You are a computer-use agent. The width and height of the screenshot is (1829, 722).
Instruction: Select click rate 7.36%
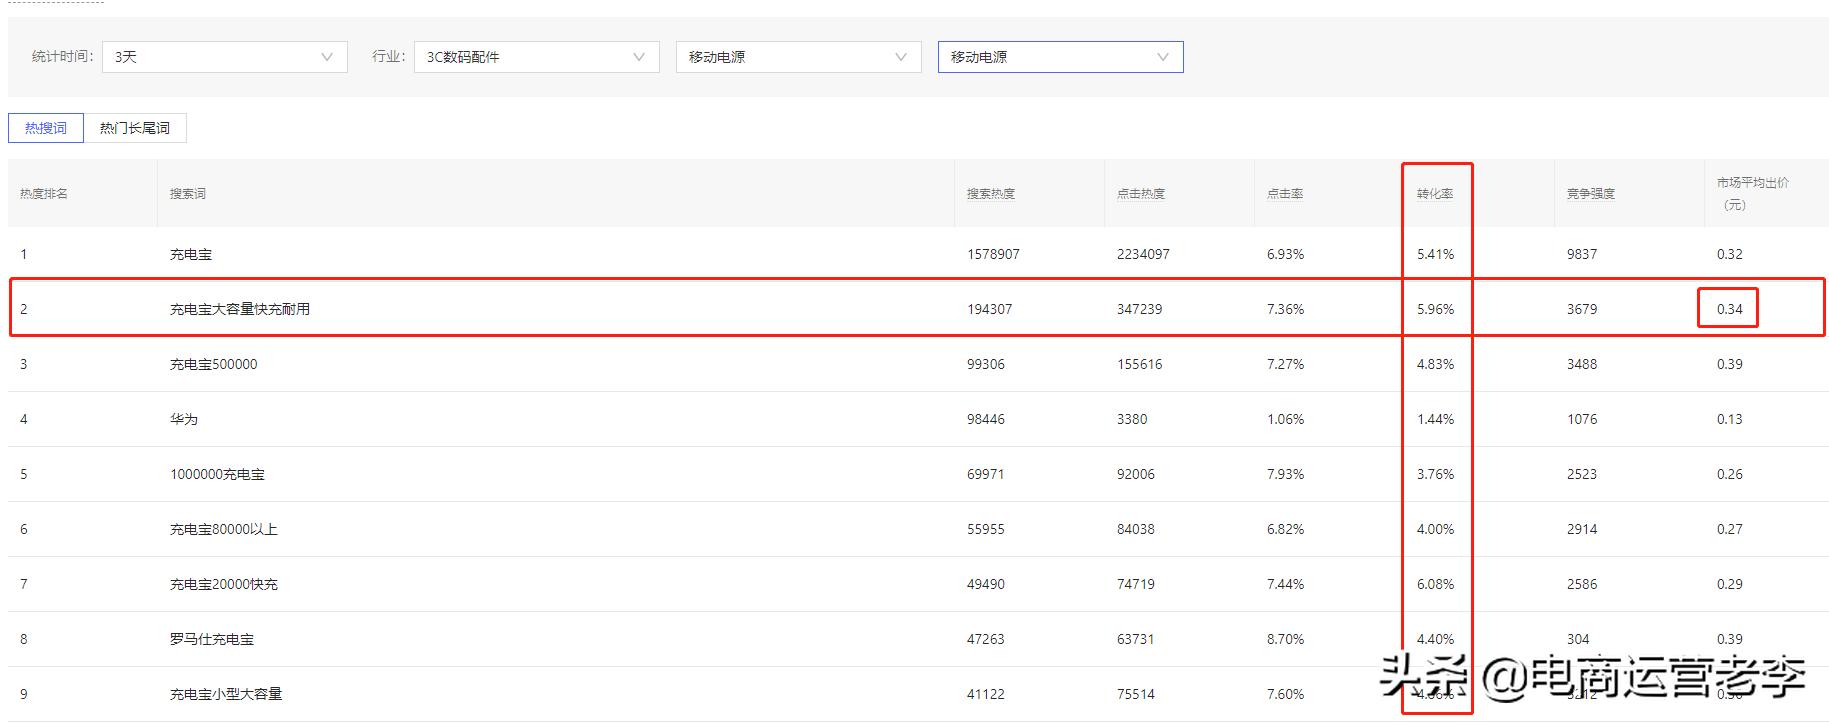[x=1285, y=309]
